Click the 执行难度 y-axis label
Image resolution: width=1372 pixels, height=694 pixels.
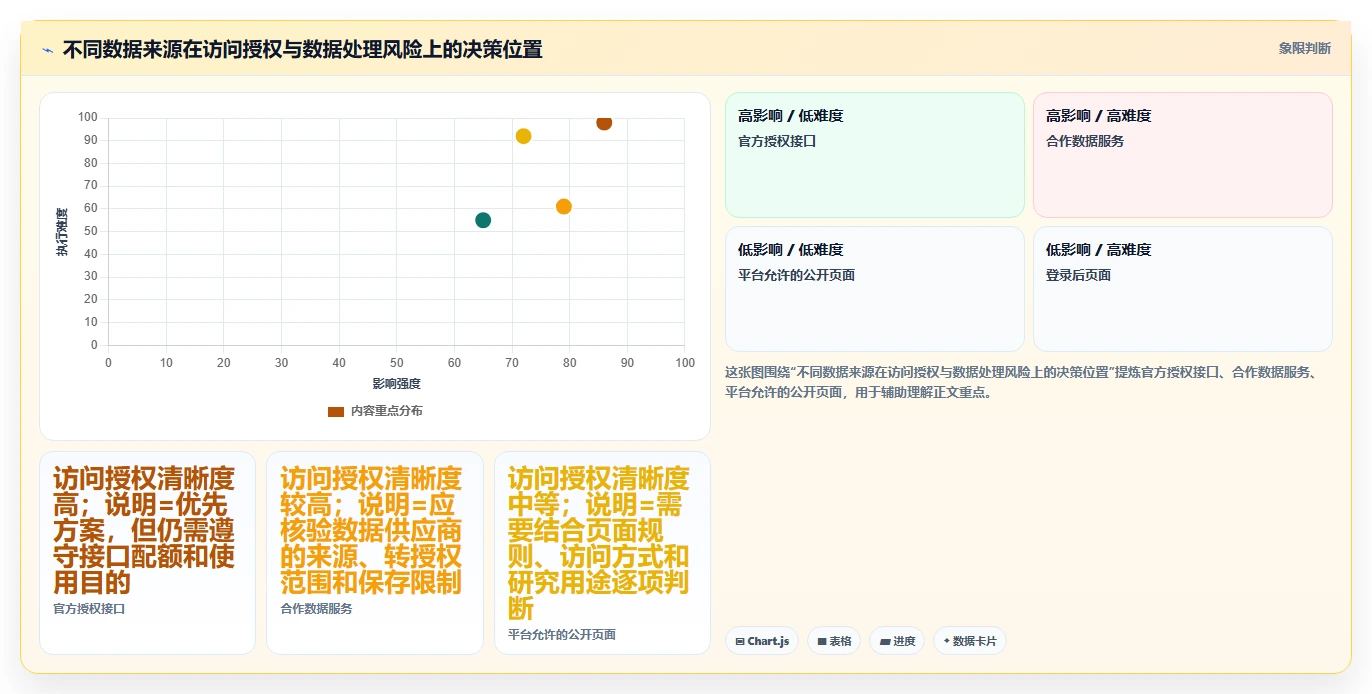click(x=62, y=232)
